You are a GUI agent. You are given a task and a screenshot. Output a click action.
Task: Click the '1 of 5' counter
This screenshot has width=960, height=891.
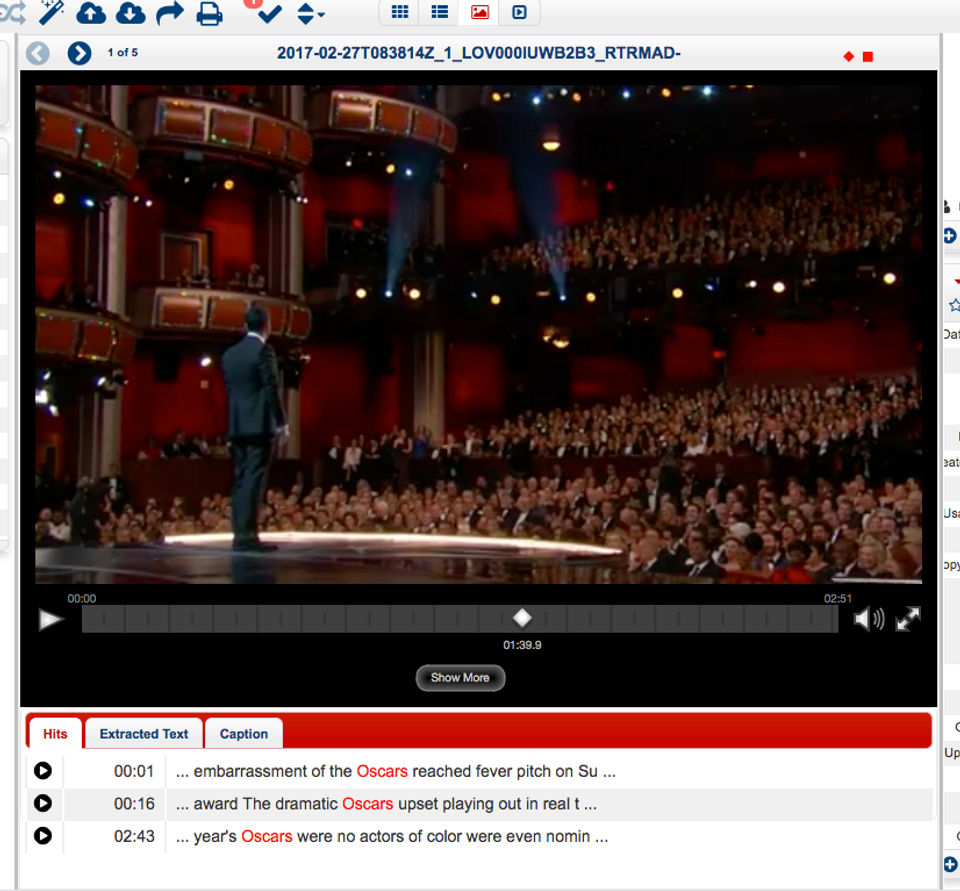(x=122, y=53)
